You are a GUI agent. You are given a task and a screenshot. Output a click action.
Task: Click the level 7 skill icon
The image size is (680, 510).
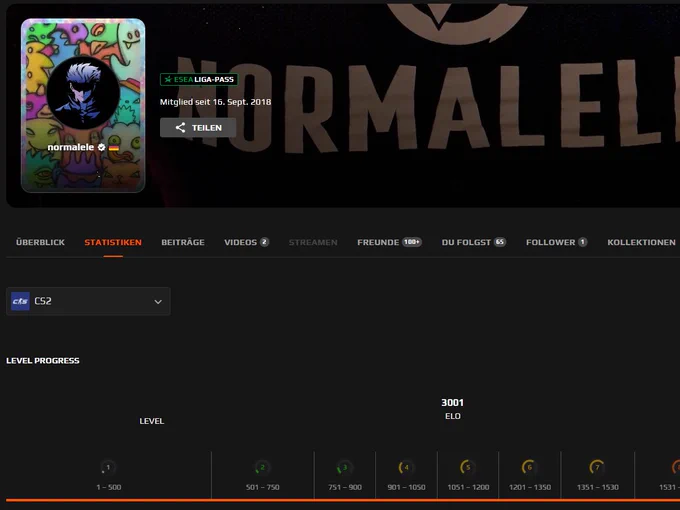click(x=597, y=468)
